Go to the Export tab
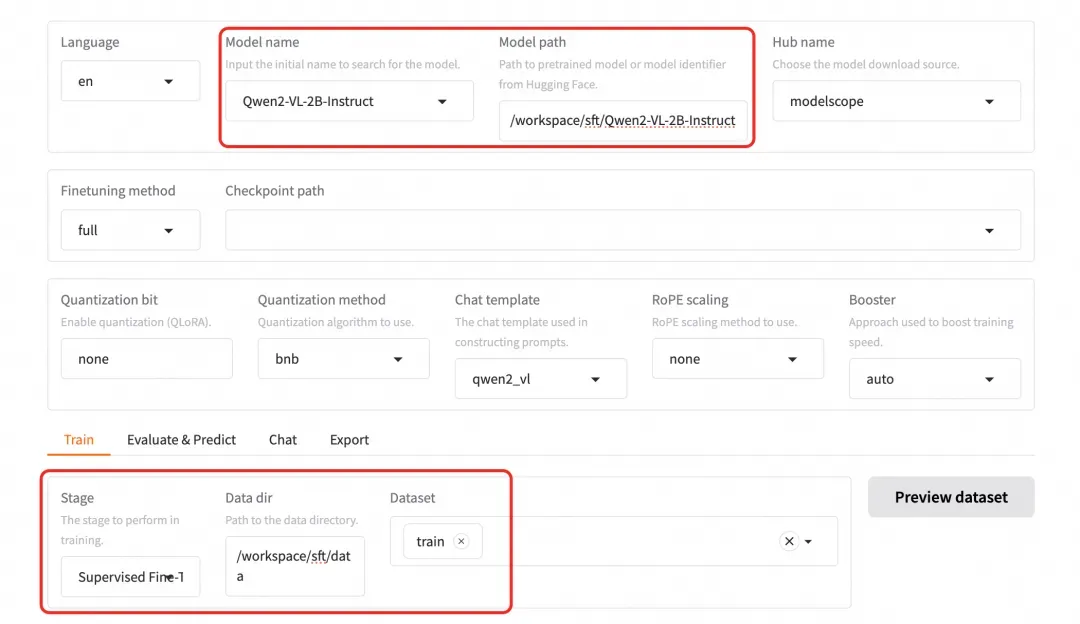Screen dimensions: 1080x624 coord(349,440)
